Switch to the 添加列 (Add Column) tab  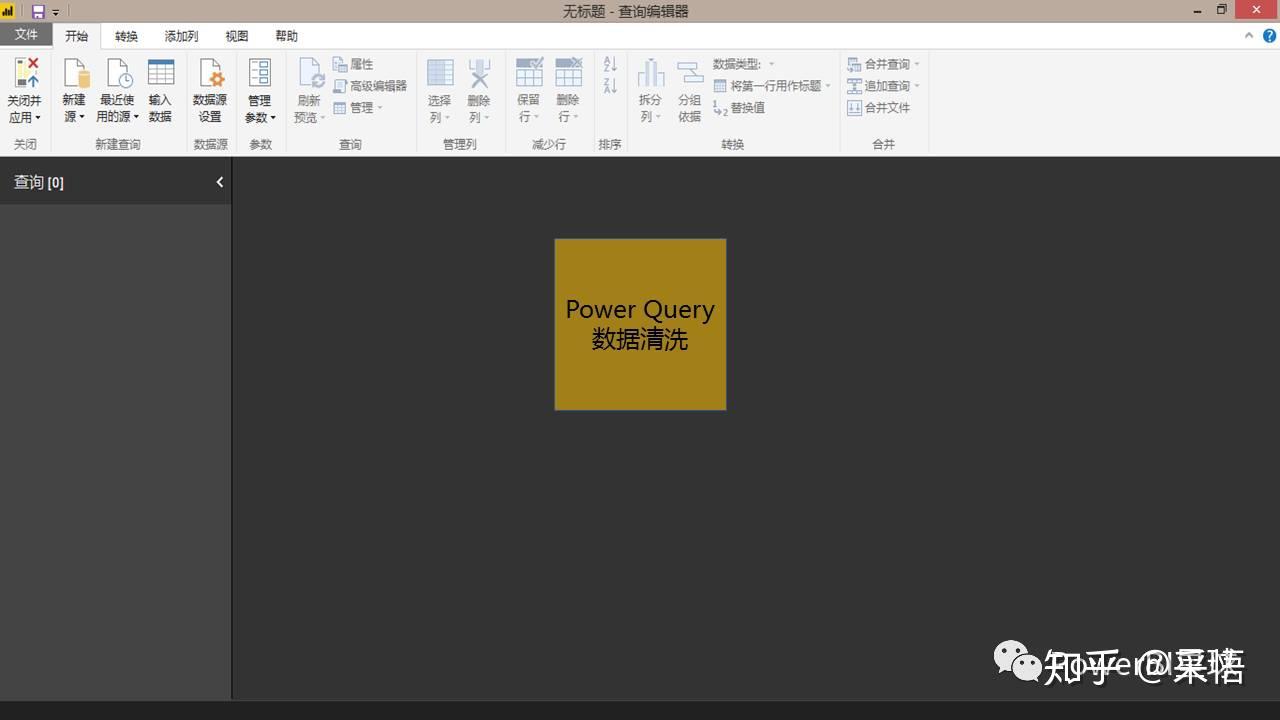[x=181, y=36]
